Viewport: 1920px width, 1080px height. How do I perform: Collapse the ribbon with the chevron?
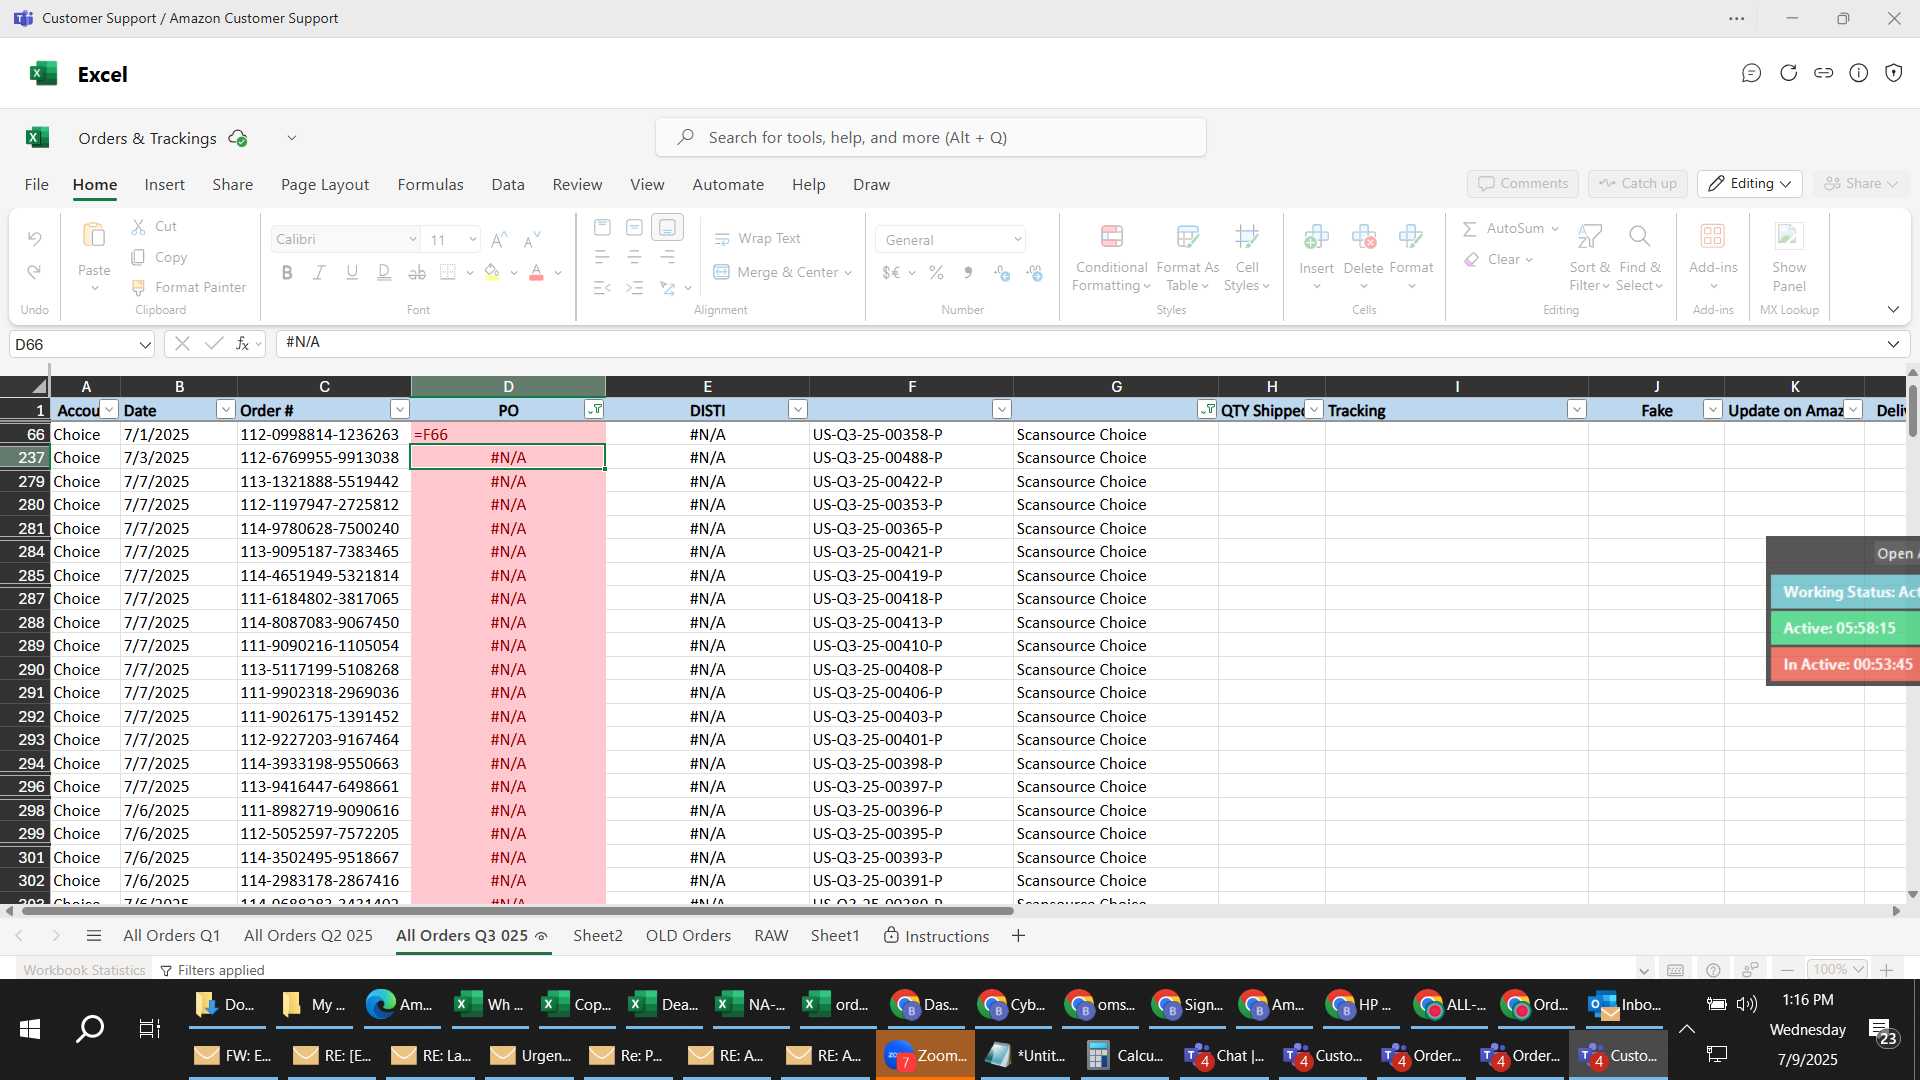pos(1893,310)
